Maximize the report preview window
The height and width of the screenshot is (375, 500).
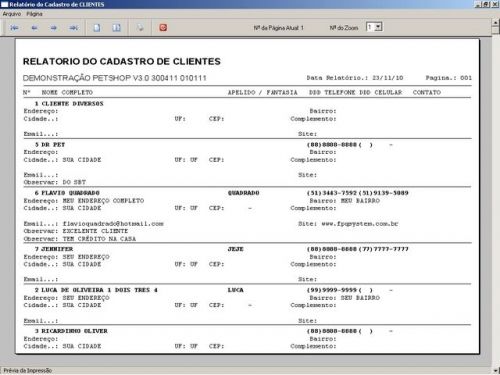click(x=486, y=4)
